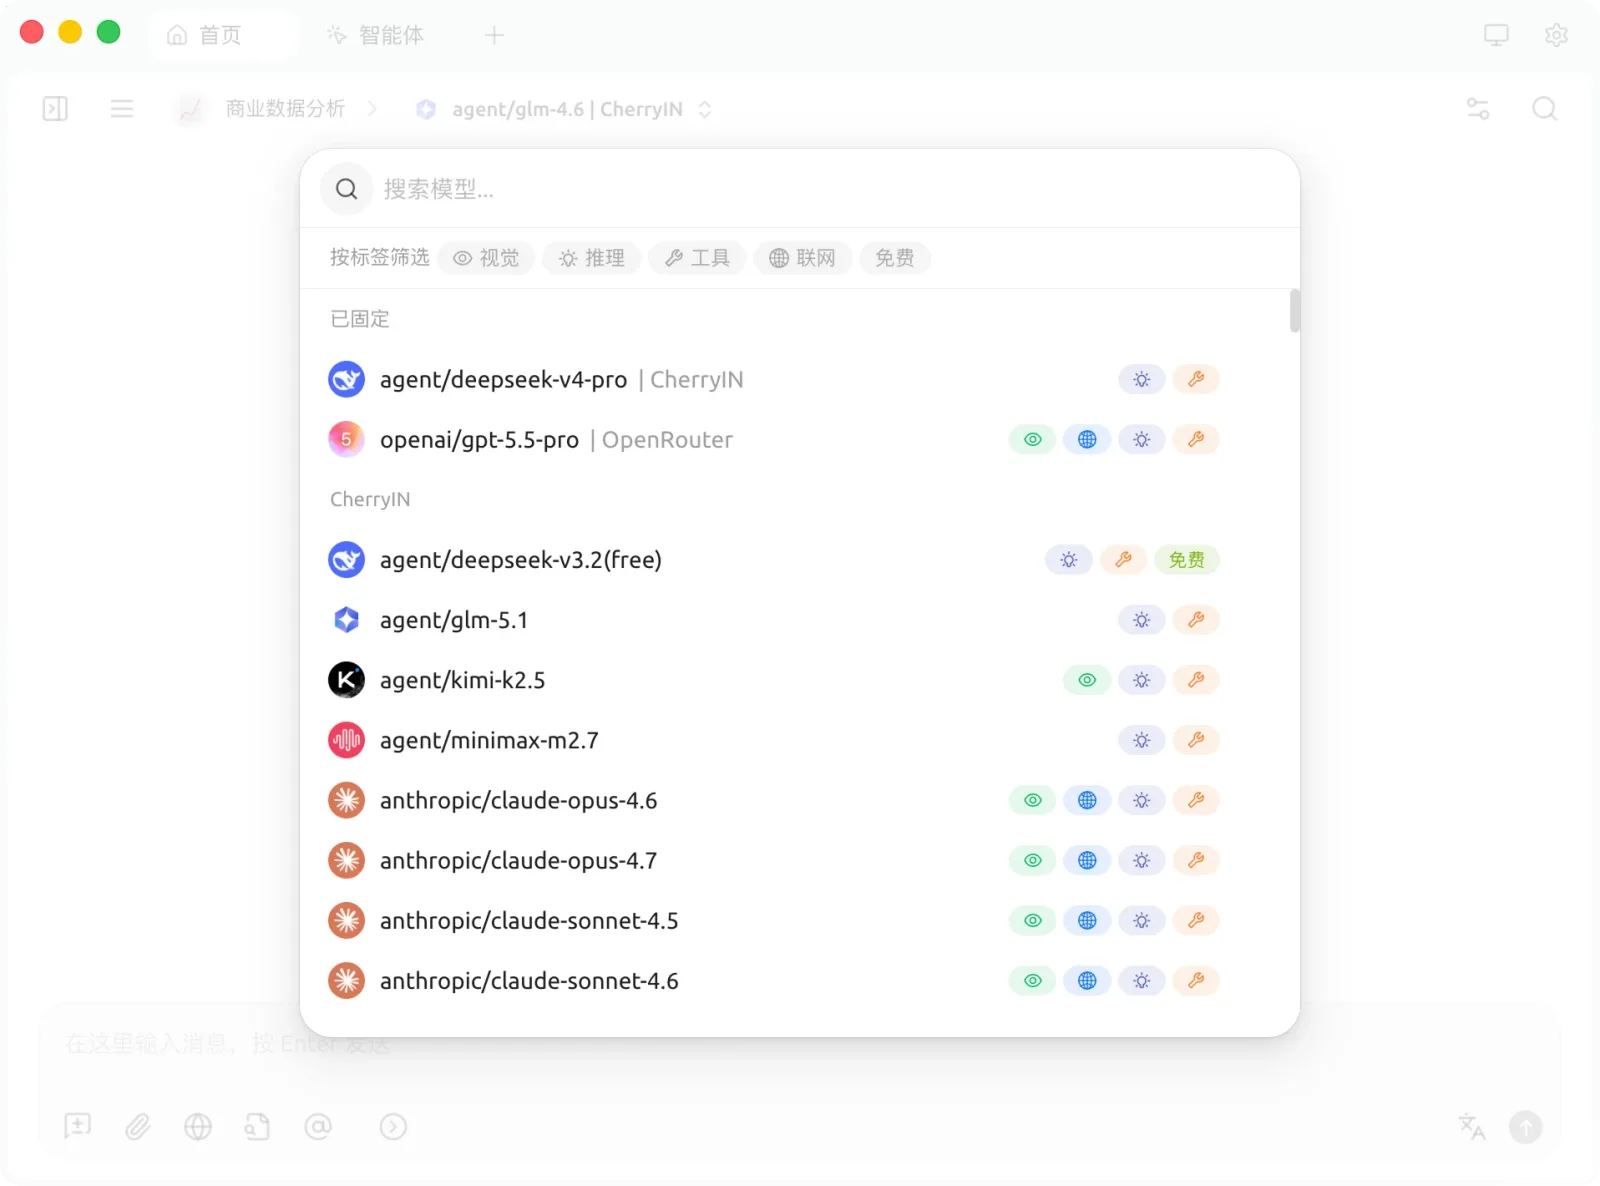
Task: Click the knowledge base icon in input bar
Action: click(258, 1127)
